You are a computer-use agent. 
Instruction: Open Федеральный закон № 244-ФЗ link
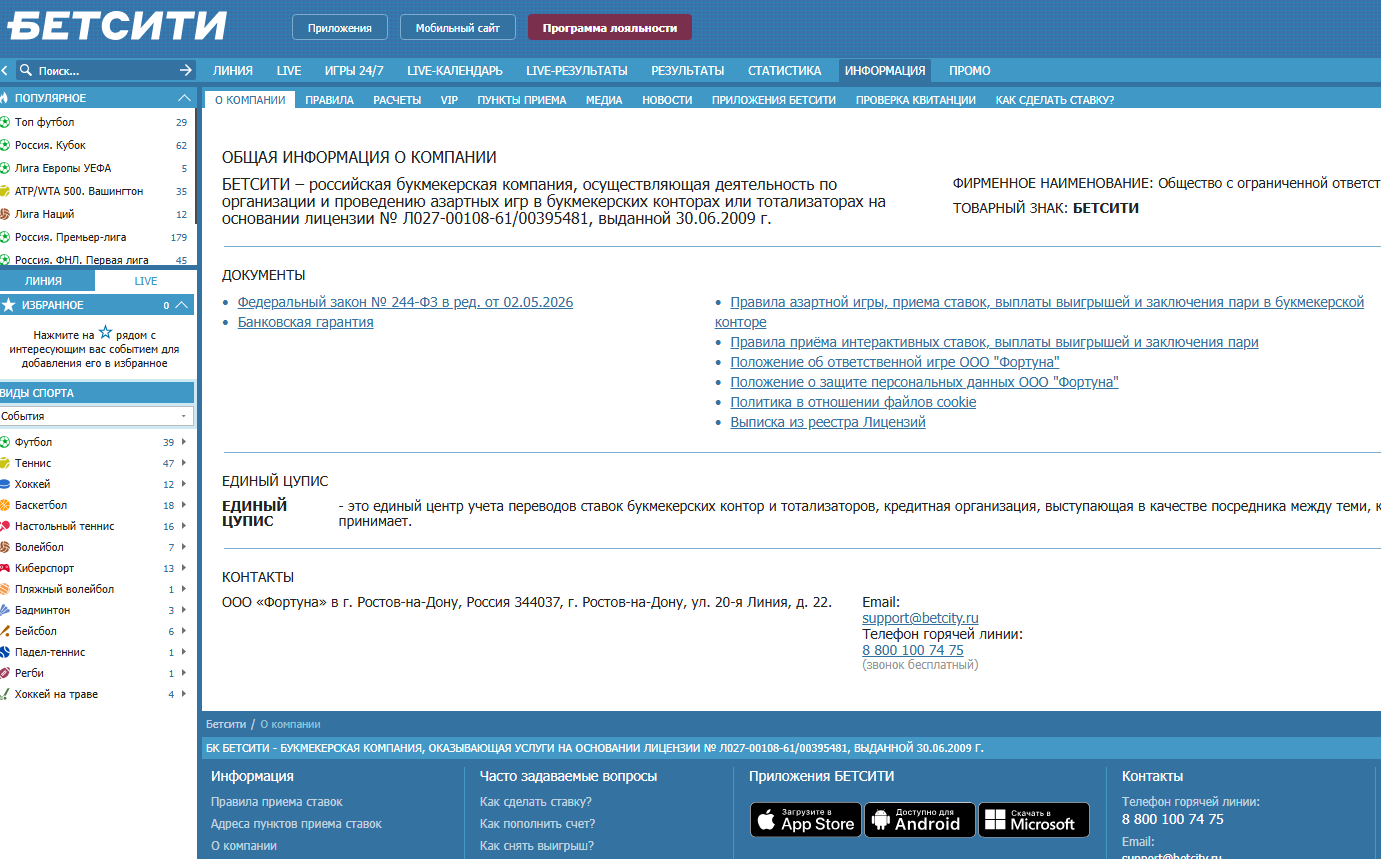point(406,302)
